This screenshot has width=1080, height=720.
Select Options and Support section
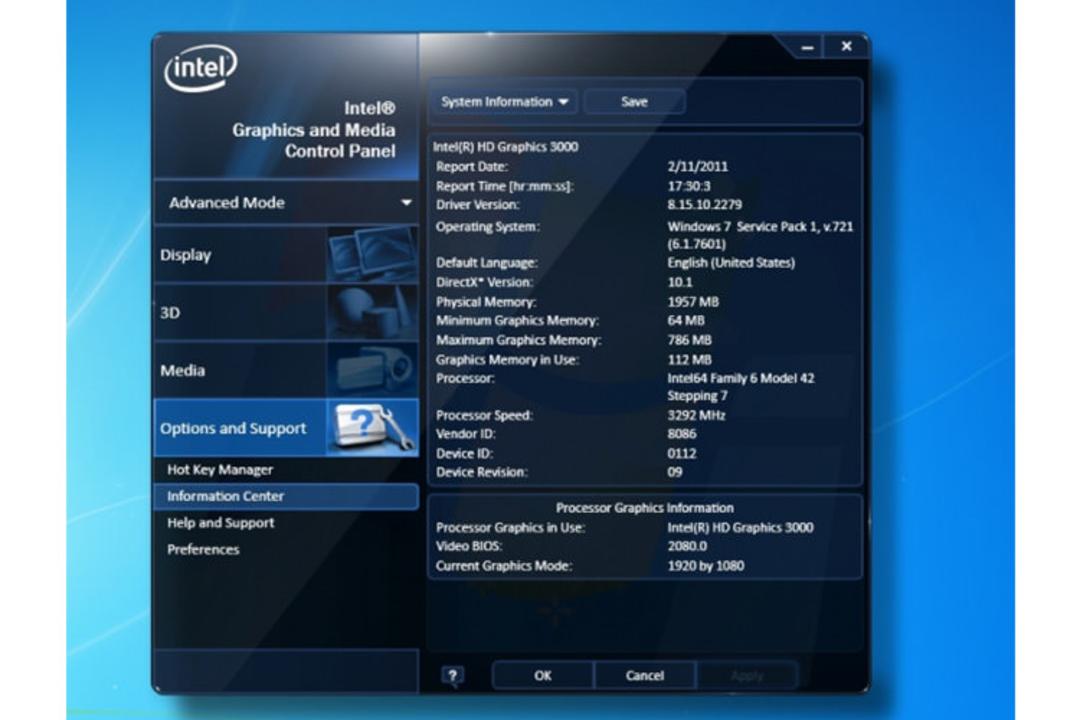286,428
